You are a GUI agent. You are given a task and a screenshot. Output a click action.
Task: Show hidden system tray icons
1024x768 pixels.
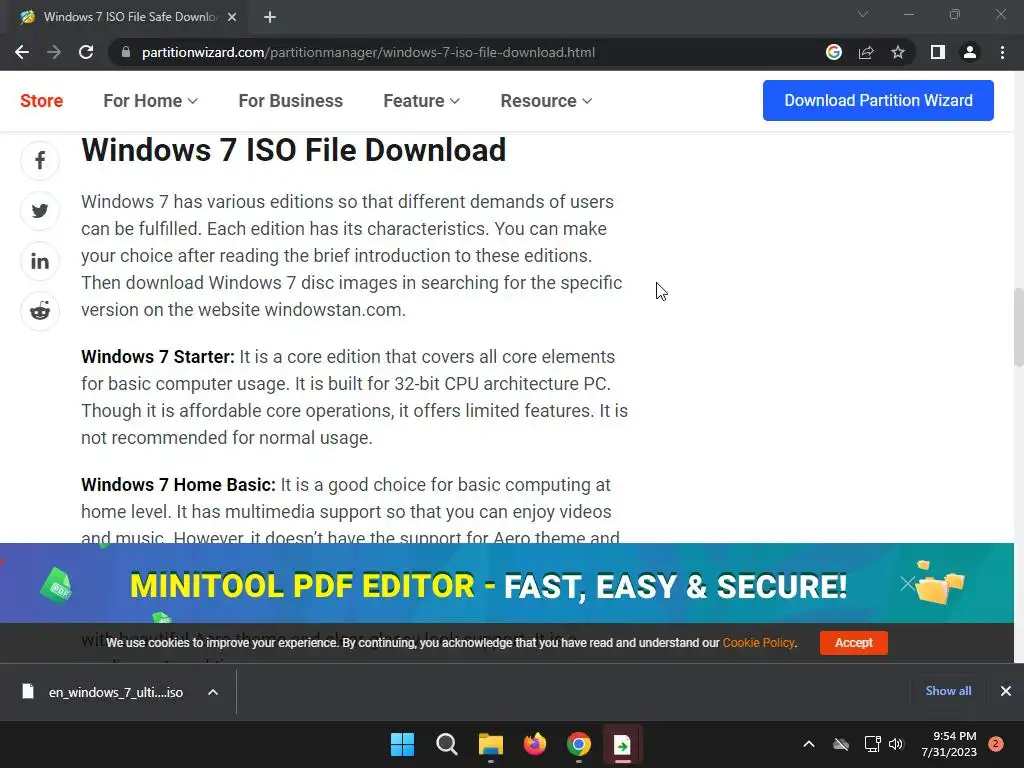(x=808, y=744)
